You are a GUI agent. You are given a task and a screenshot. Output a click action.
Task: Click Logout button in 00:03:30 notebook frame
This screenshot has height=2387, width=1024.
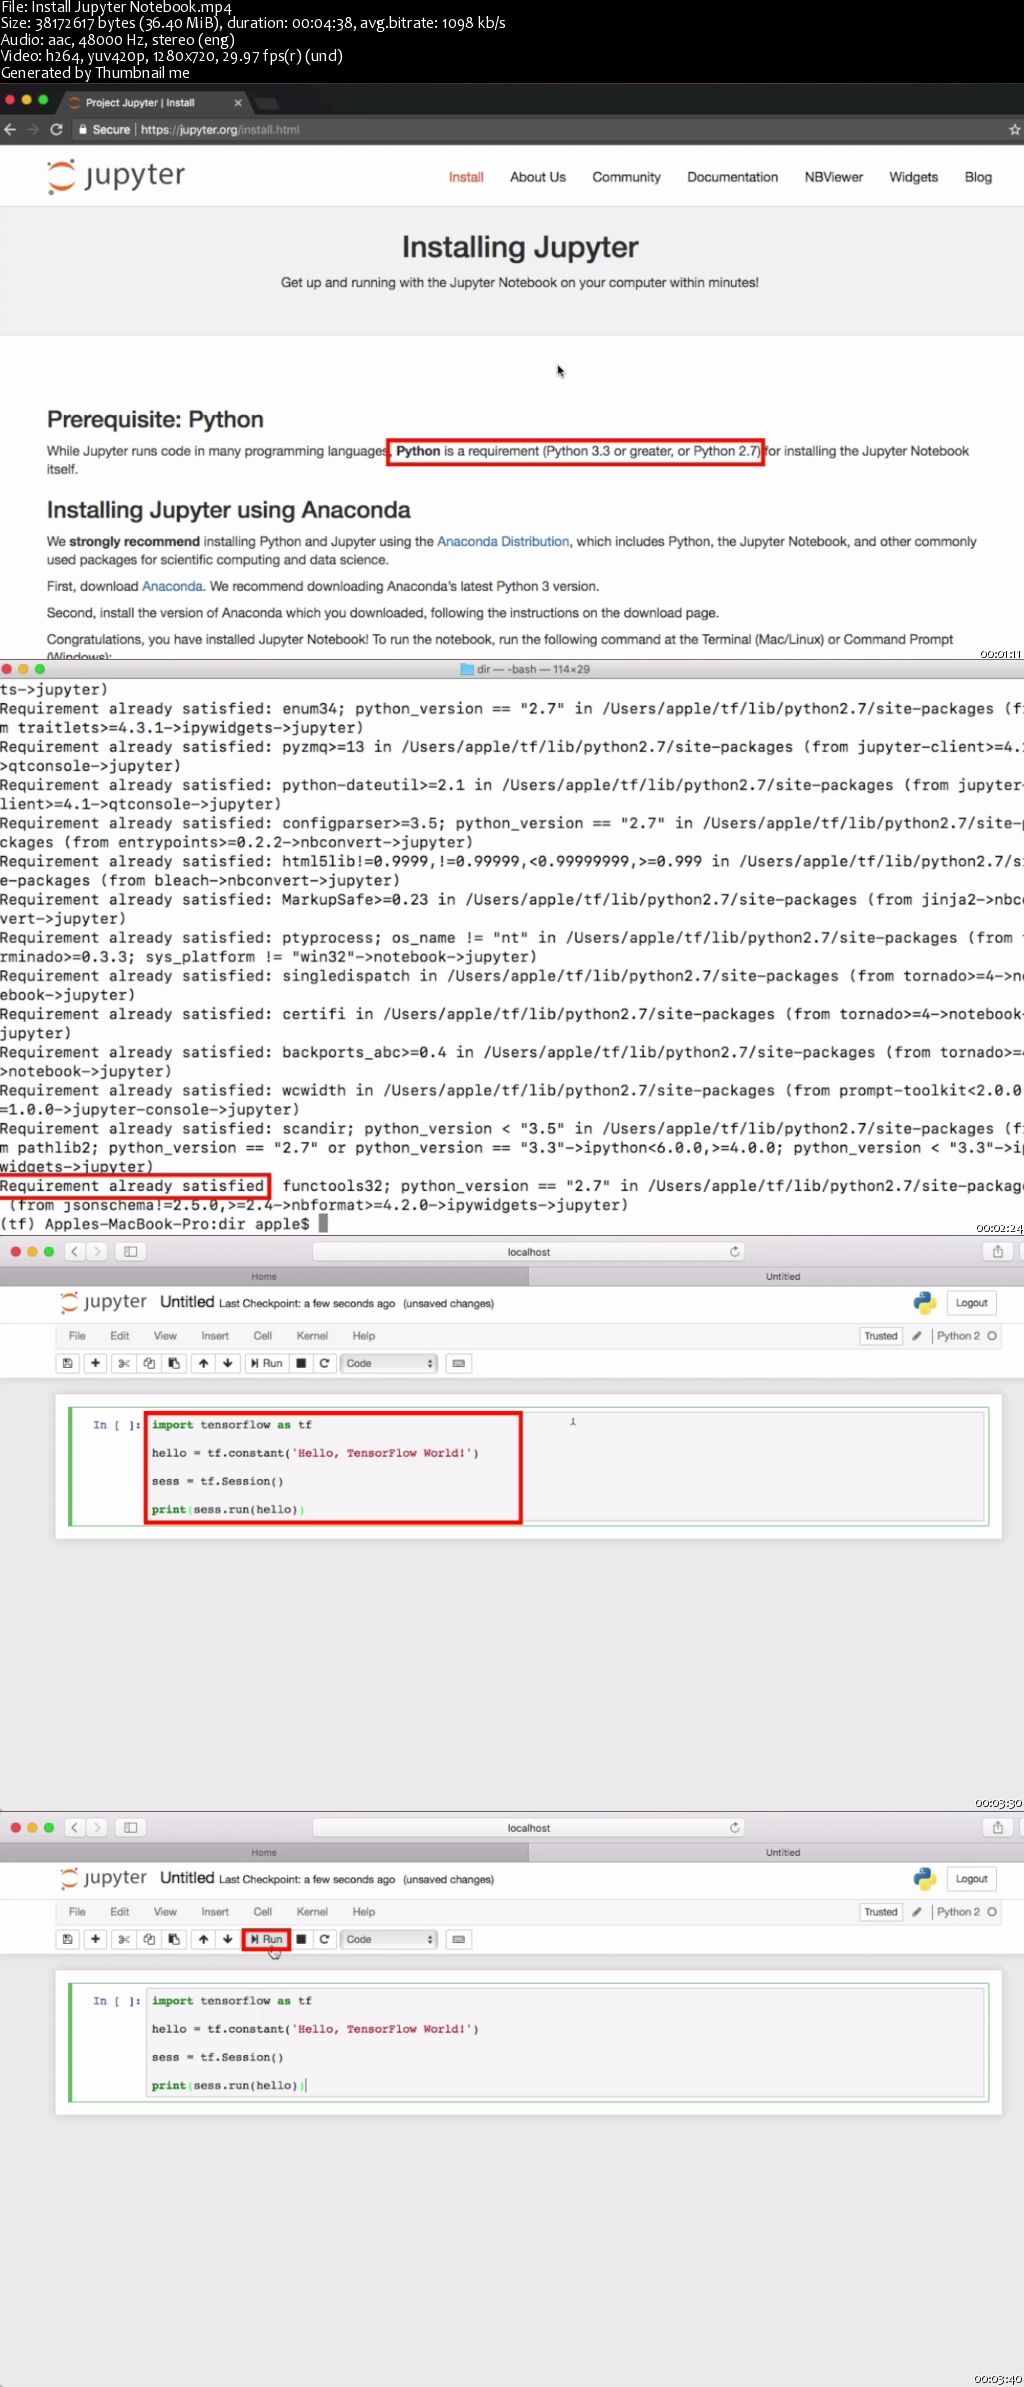(x=971, y=1303)
